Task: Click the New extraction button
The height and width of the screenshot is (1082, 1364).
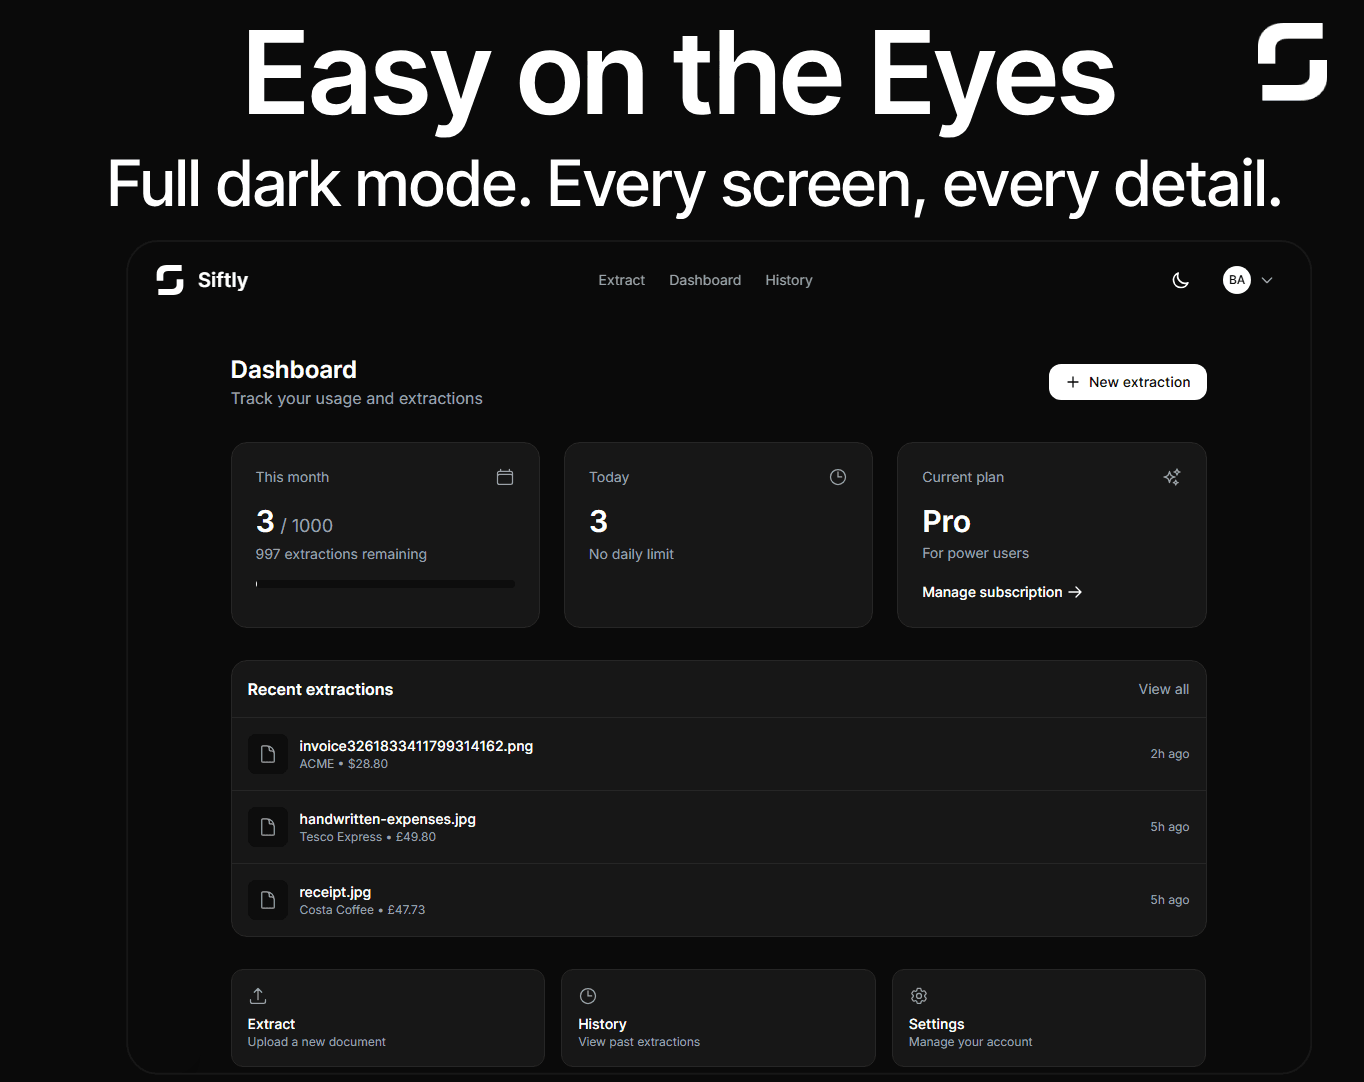Action: (x=1127, y=382)
